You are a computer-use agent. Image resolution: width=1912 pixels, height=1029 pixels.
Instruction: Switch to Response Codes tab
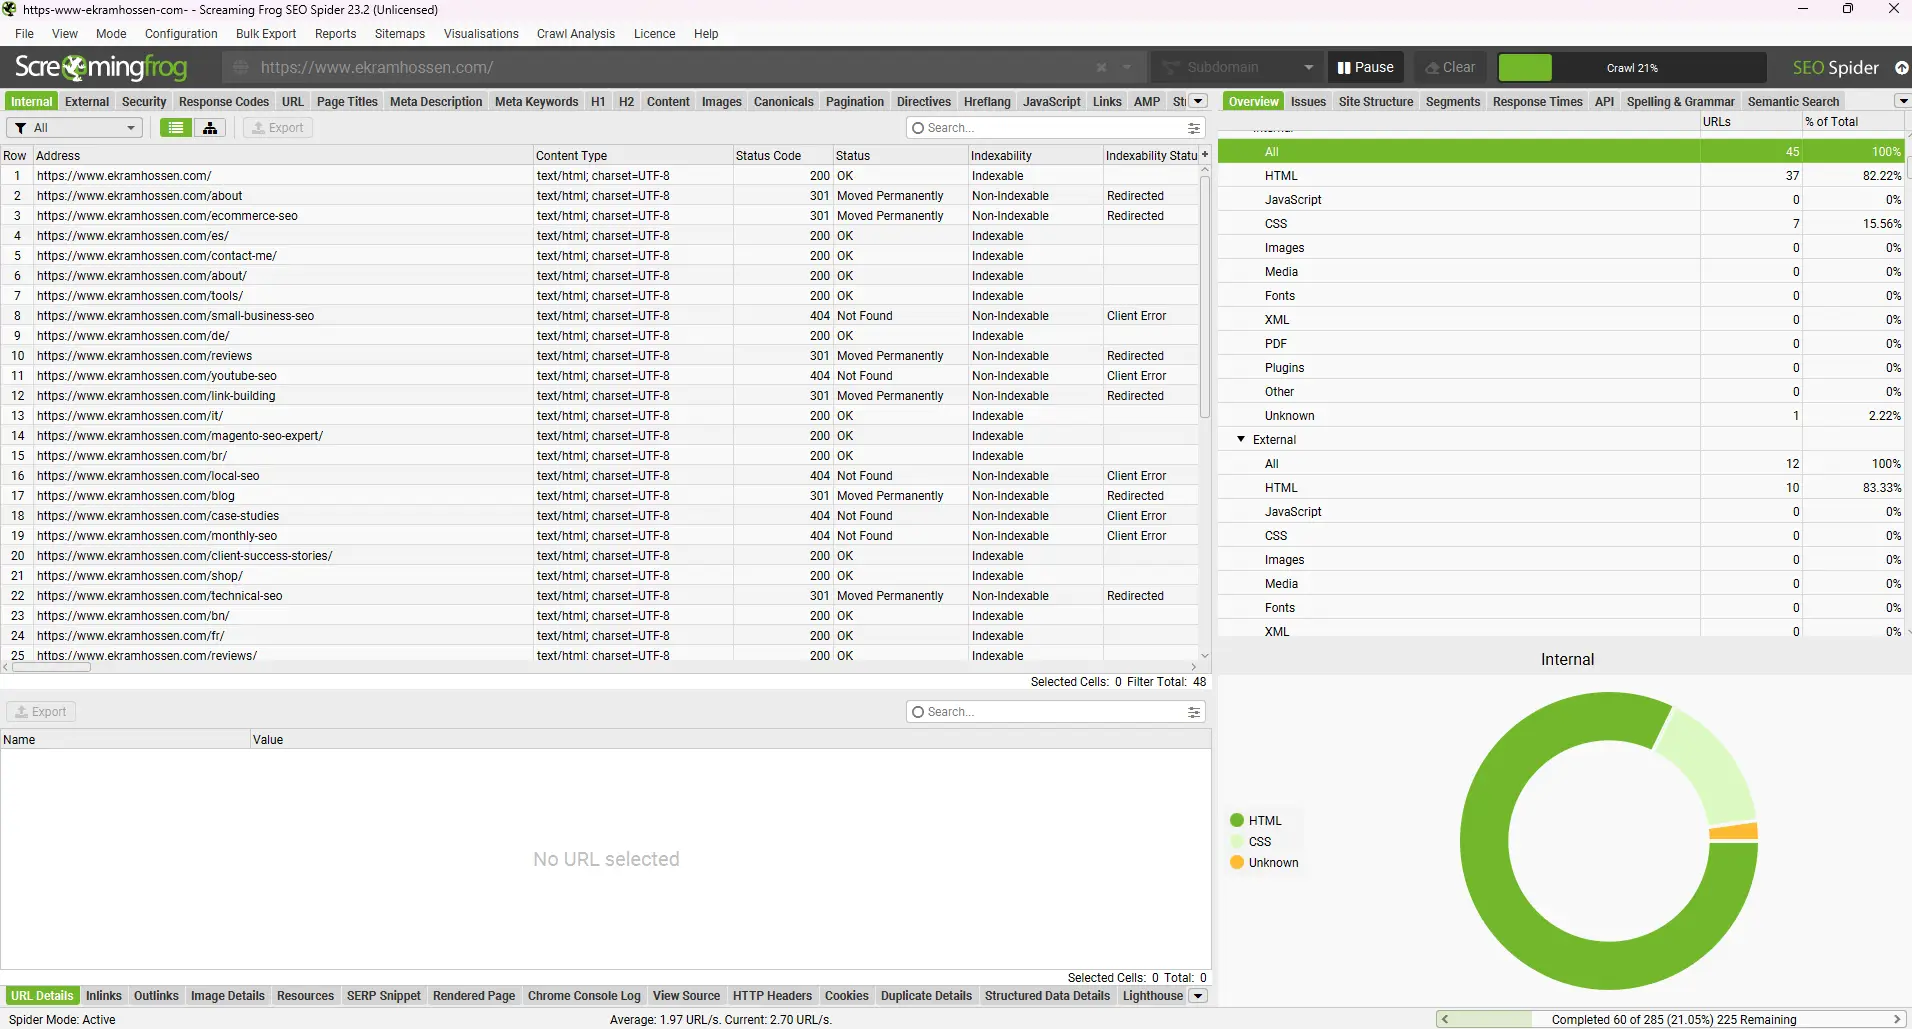(x=224, y=102)
